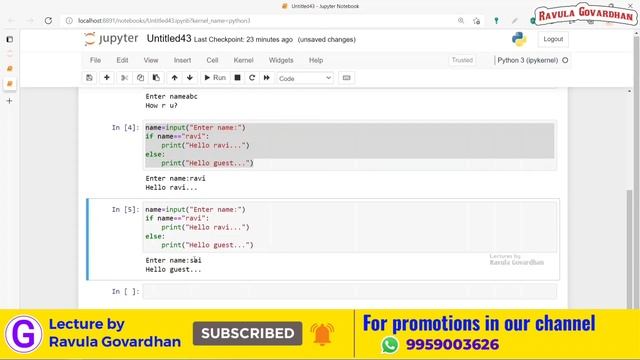Screen dimensions: 640x360
Task: Open the command palette keyboard icon
Action: tap(347, 78)
